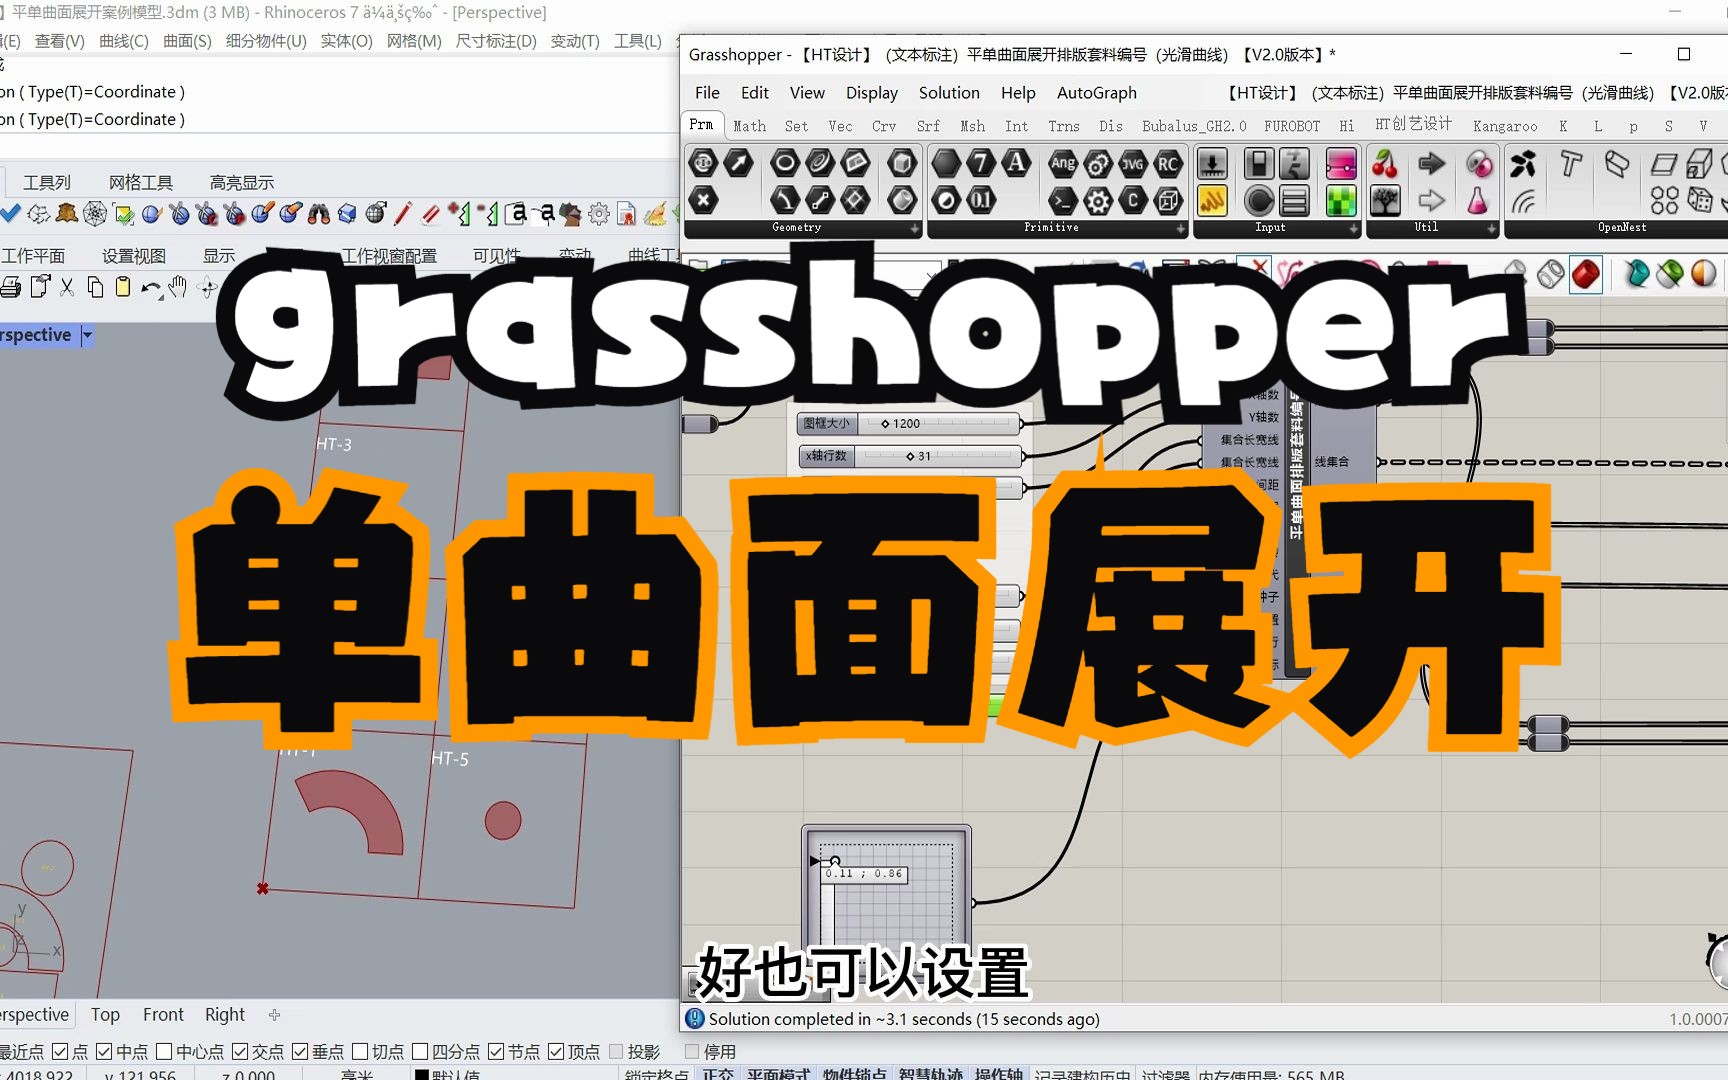The height and width of the screenshot is (1080, 1728).
Task: Switch to the Kangaroo component tab
Action: pyautogui.click(x=1505, y=126)
